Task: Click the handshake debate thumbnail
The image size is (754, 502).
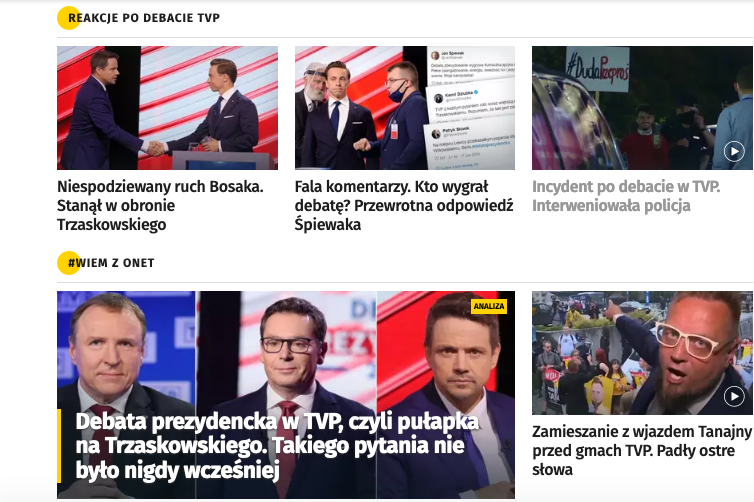Action: point(167,108)
